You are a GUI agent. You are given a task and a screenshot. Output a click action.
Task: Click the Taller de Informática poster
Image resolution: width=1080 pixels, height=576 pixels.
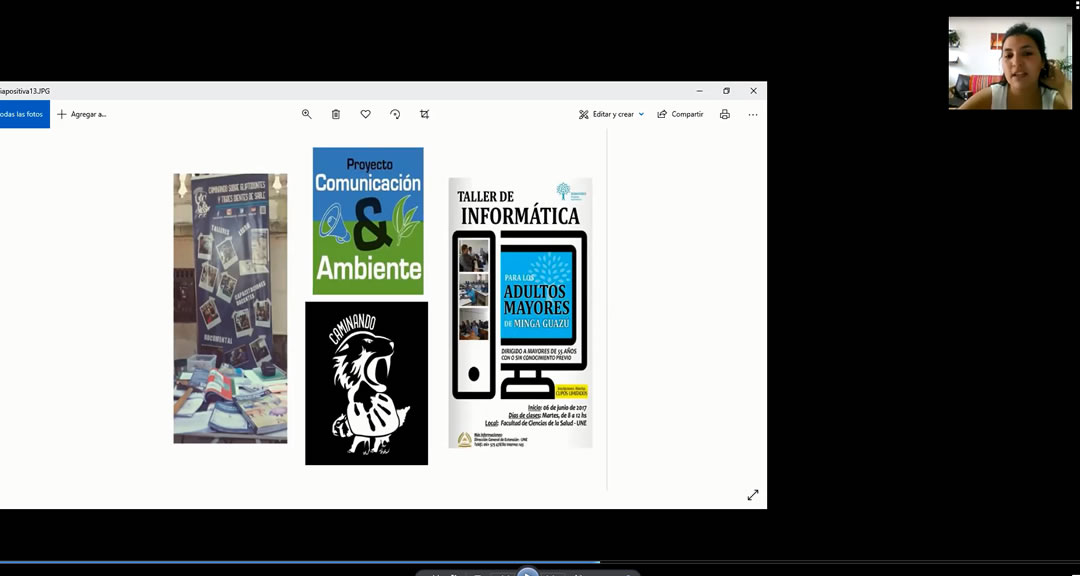pyautogui.click(x=521, y=313)
